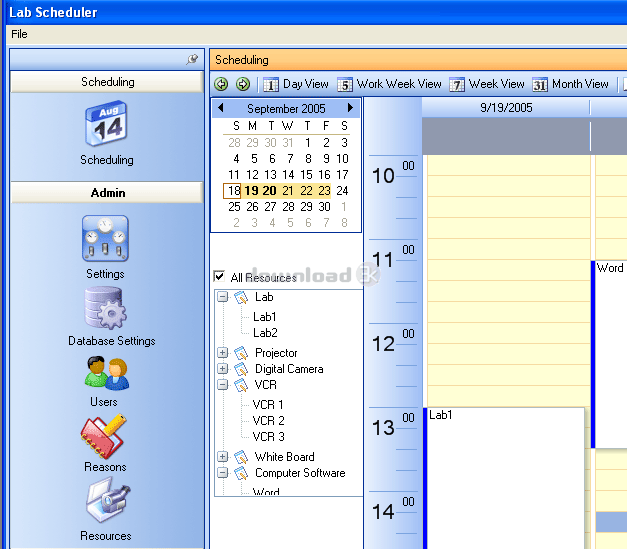Toggle the All Resources checkbox
The height and width of the screenshot is (549, 627).
(219, 276)
